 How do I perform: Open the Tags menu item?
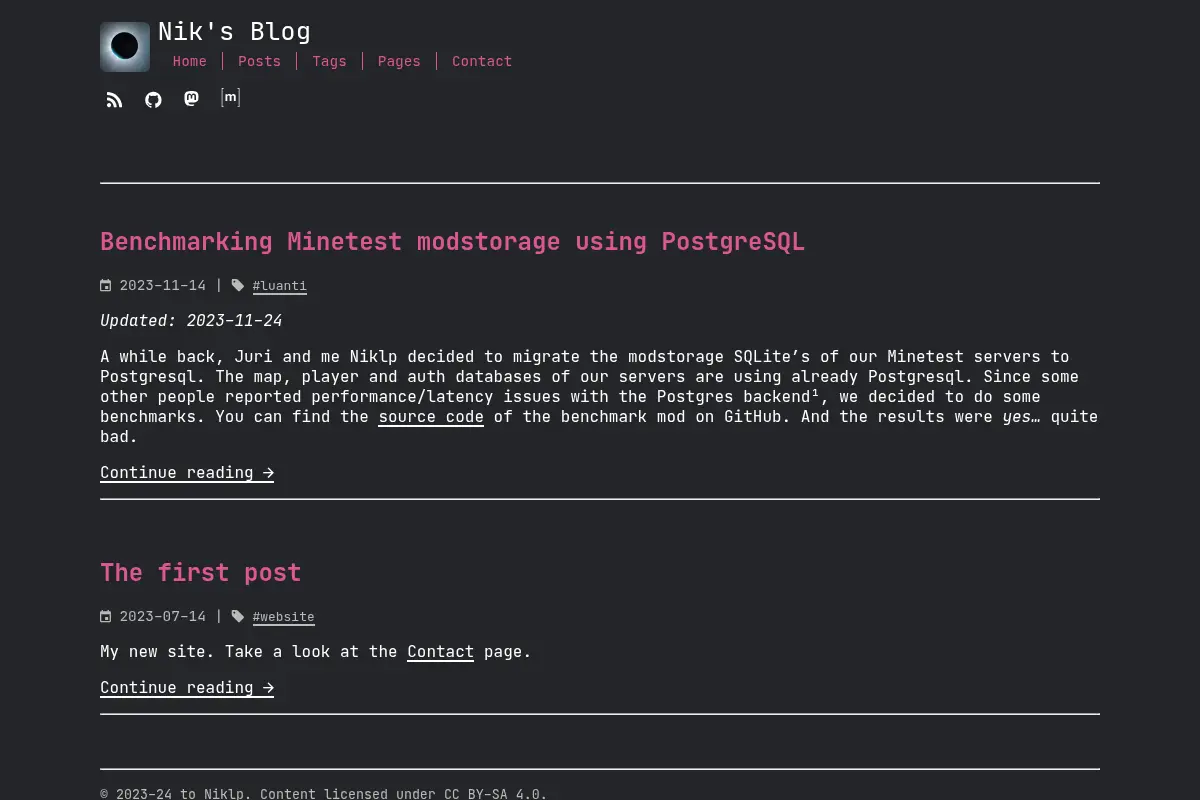pos(329,61)
